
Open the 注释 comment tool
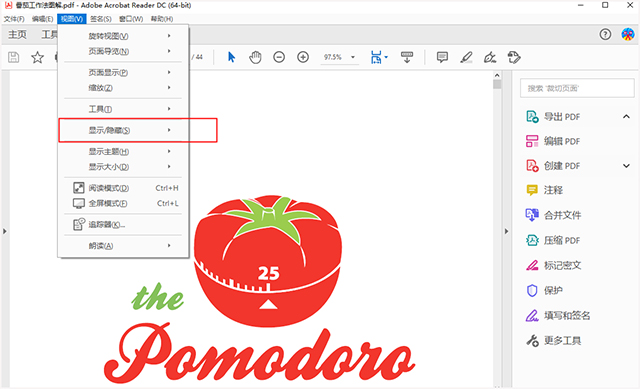pos(544,190)
